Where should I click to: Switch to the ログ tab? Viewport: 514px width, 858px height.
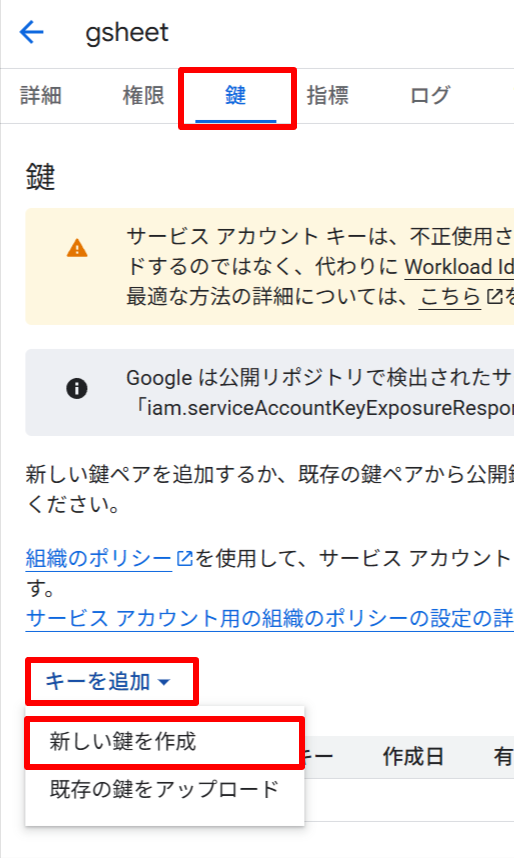430,96
